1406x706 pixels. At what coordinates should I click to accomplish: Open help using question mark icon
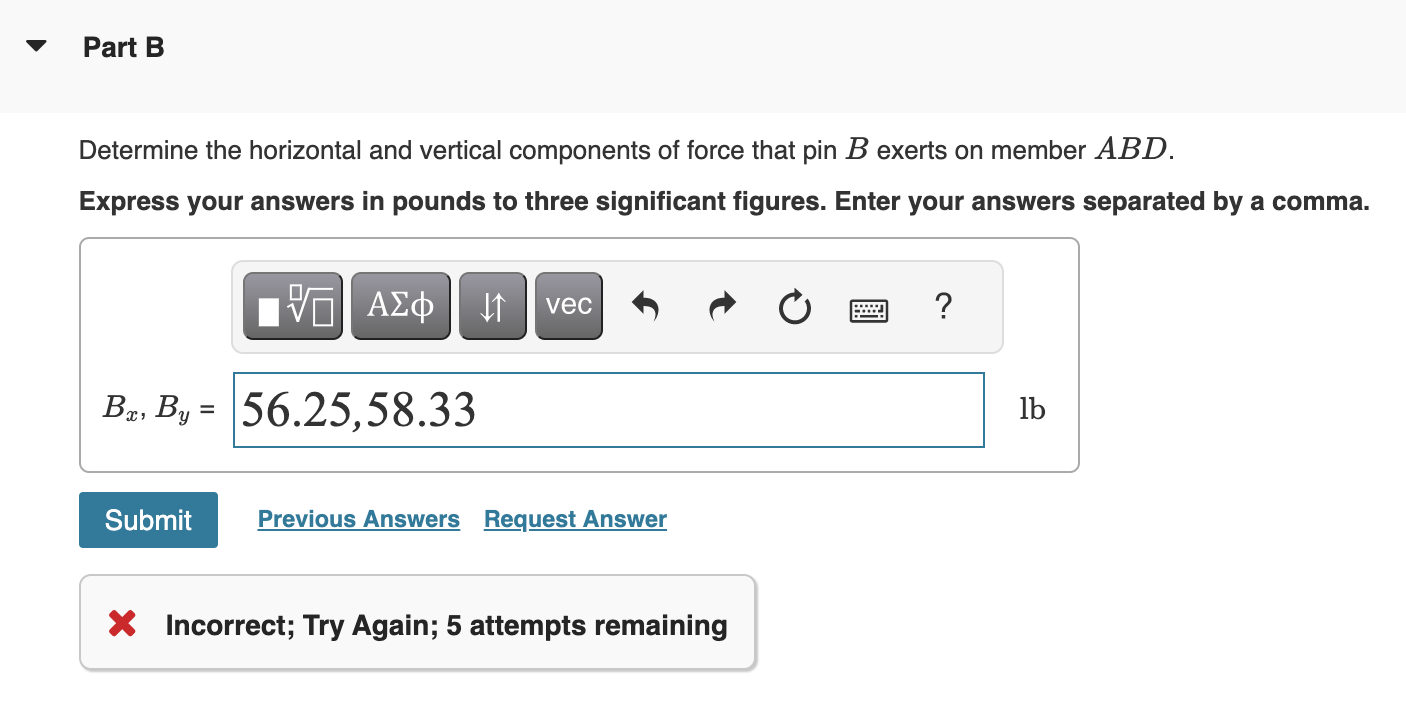pos(941,306)
